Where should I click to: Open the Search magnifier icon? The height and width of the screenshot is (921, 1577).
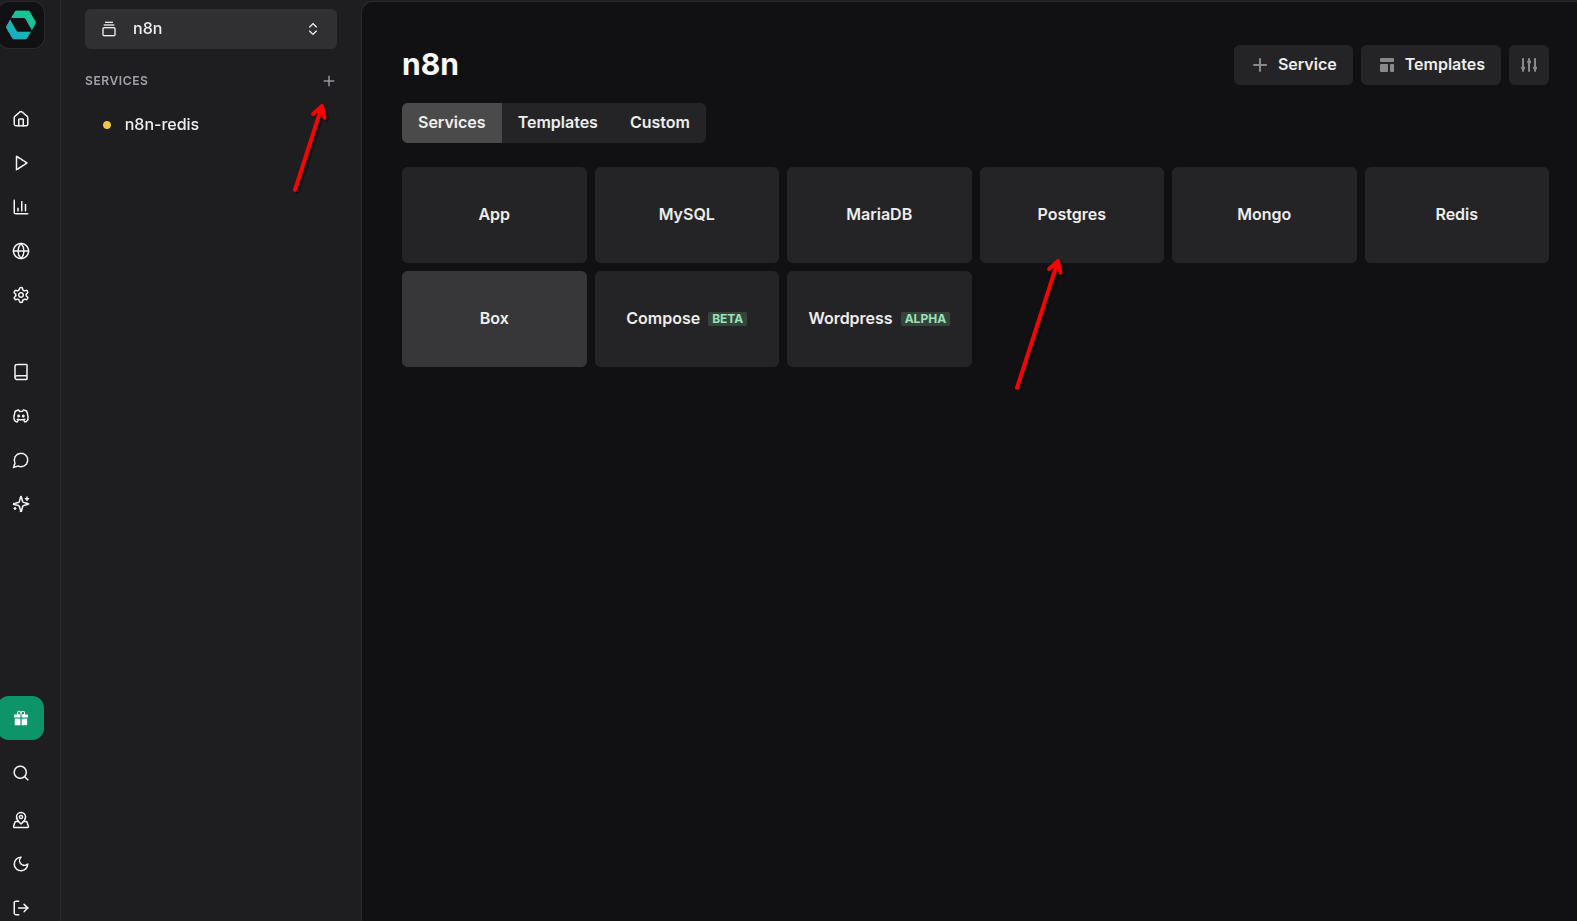pos(21,773)
